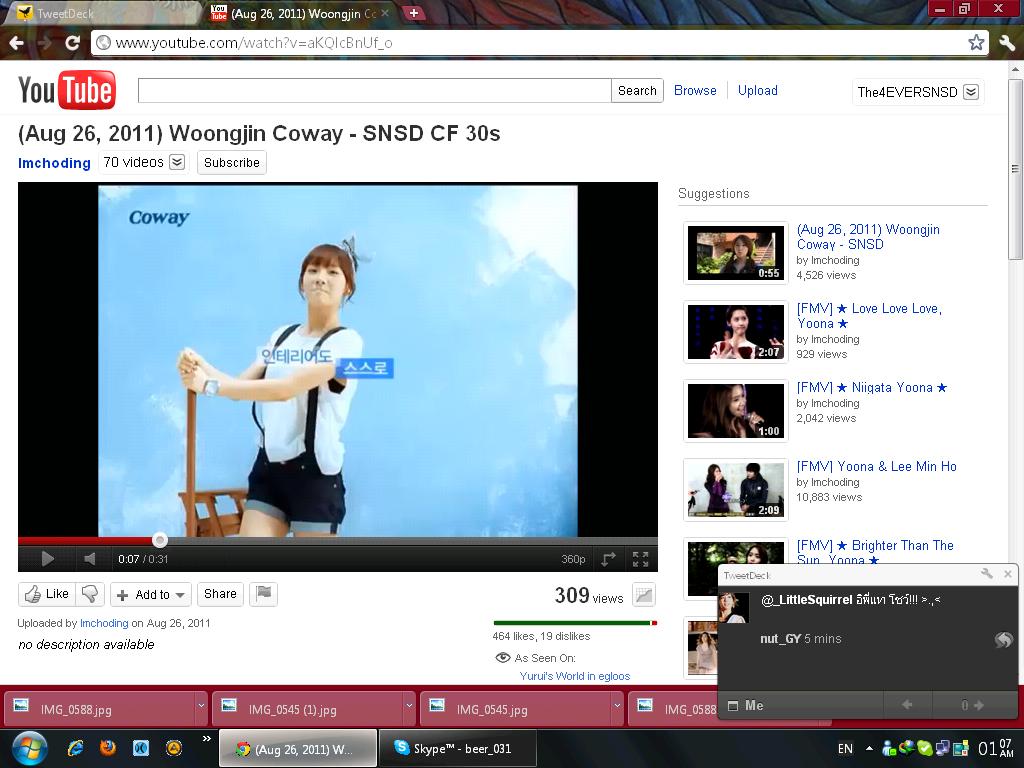
Task: Change 360p video quality setting
Action: 573,559
